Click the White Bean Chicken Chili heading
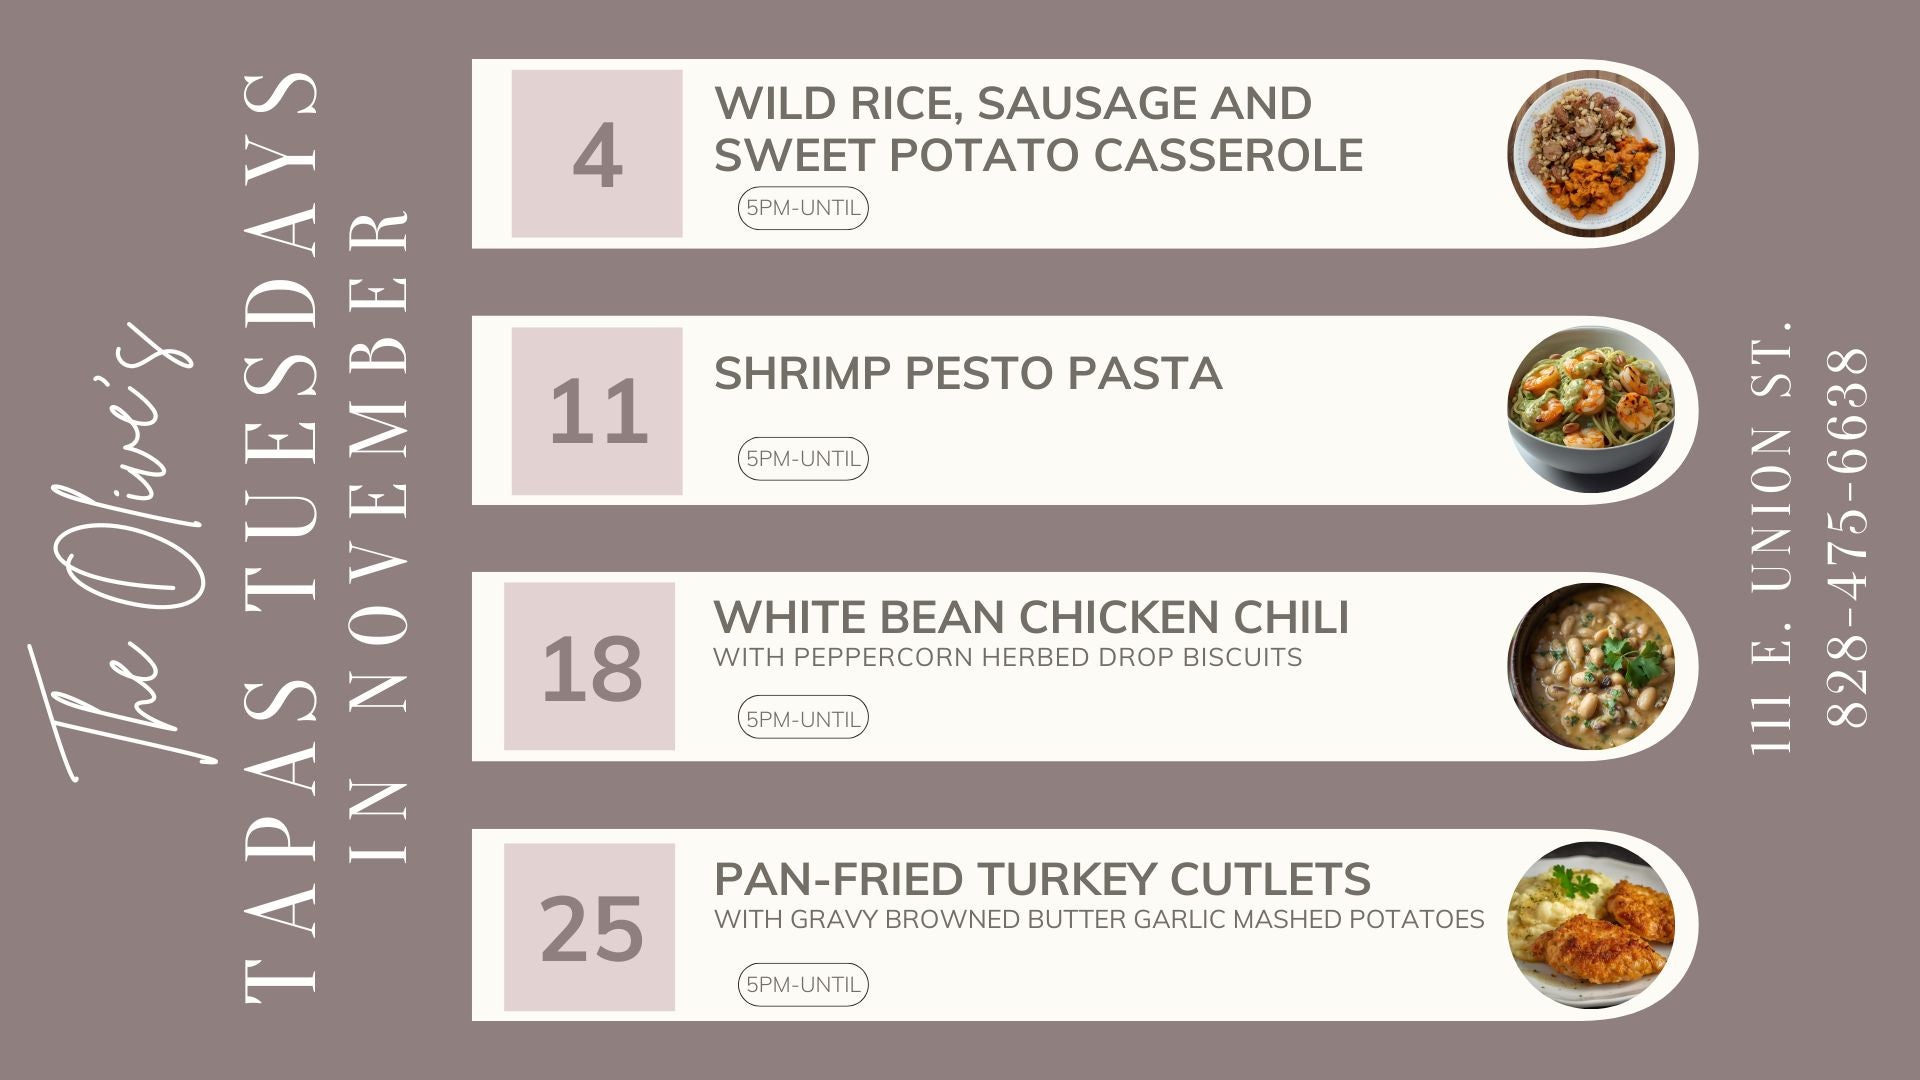 click(1031, 617)
